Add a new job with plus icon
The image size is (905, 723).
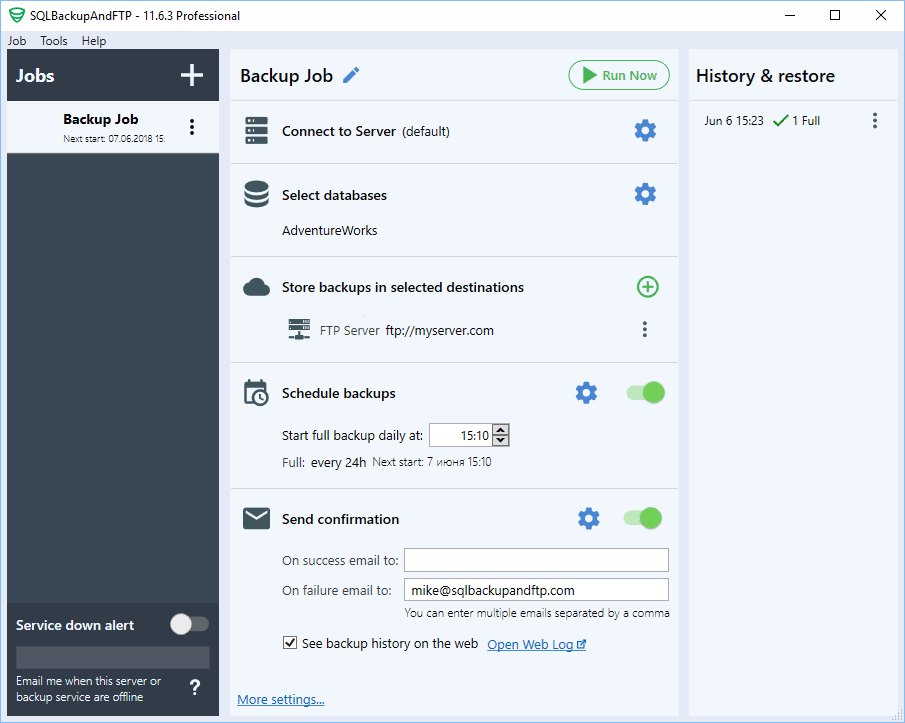click(191, 75)
